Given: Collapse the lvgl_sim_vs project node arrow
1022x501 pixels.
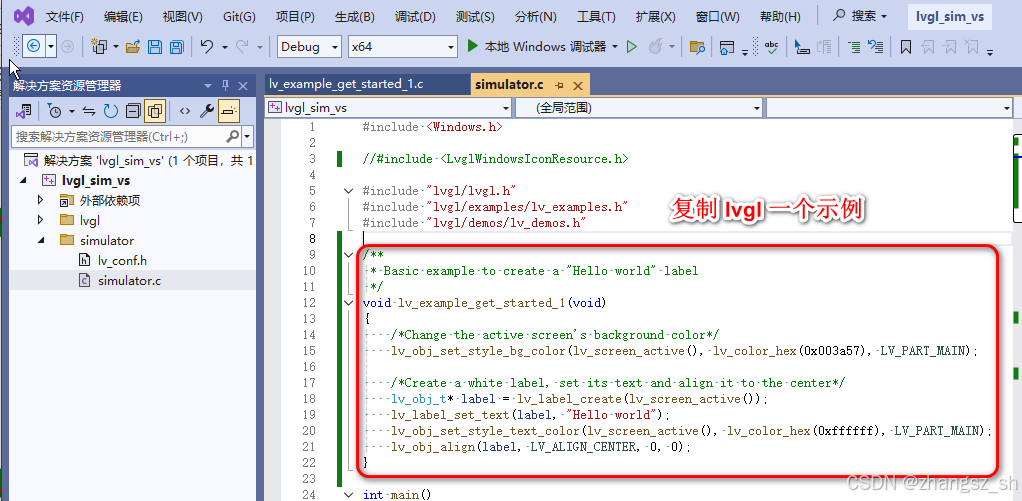Looking at the screenshot, I should 24,180.
